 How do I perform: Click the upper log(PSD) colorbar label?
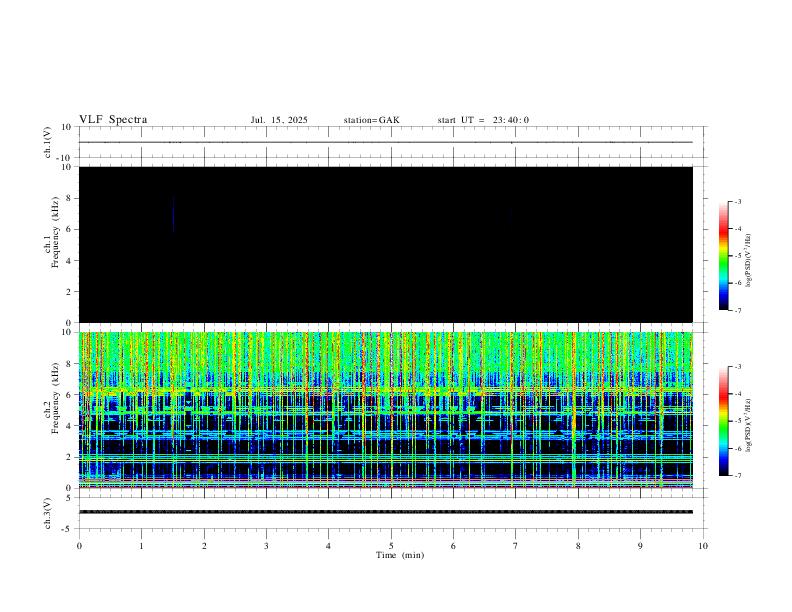(x=748, y=261)
